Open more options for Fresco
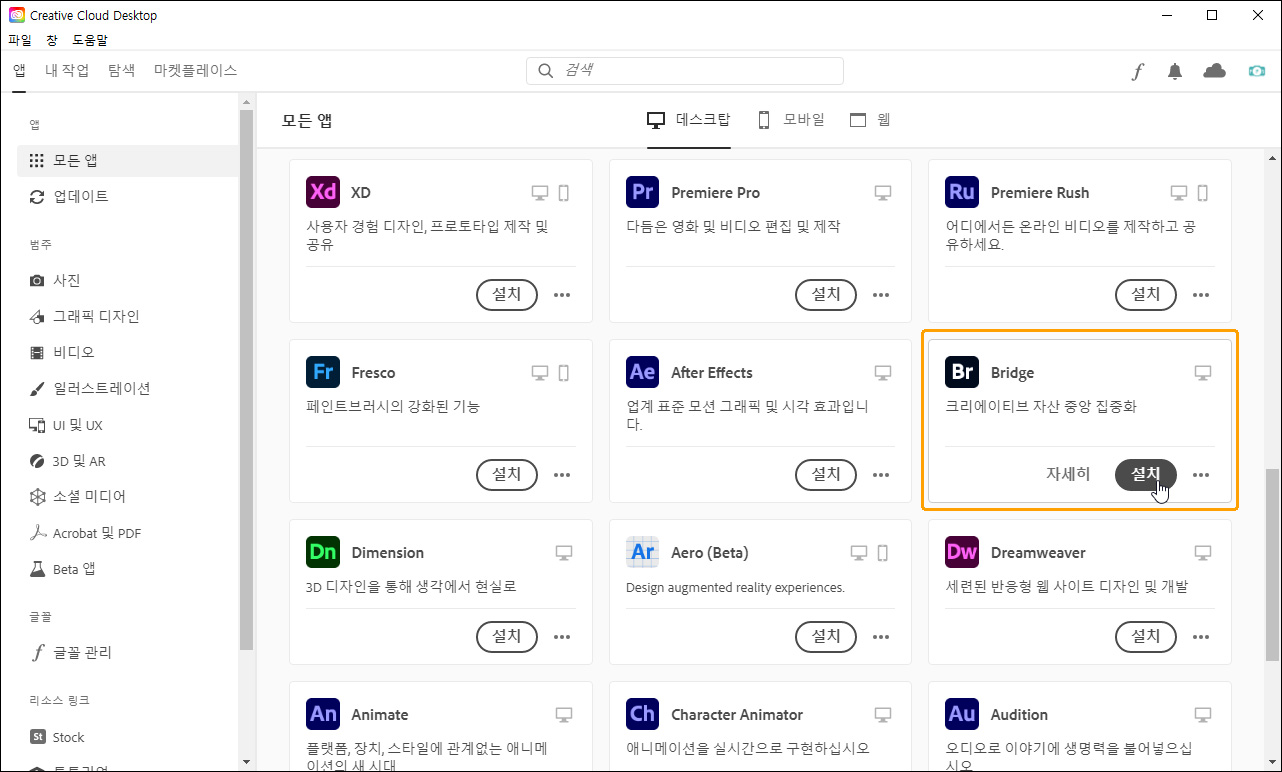This screenshot has width=1282, height=772. coord(562,475)
